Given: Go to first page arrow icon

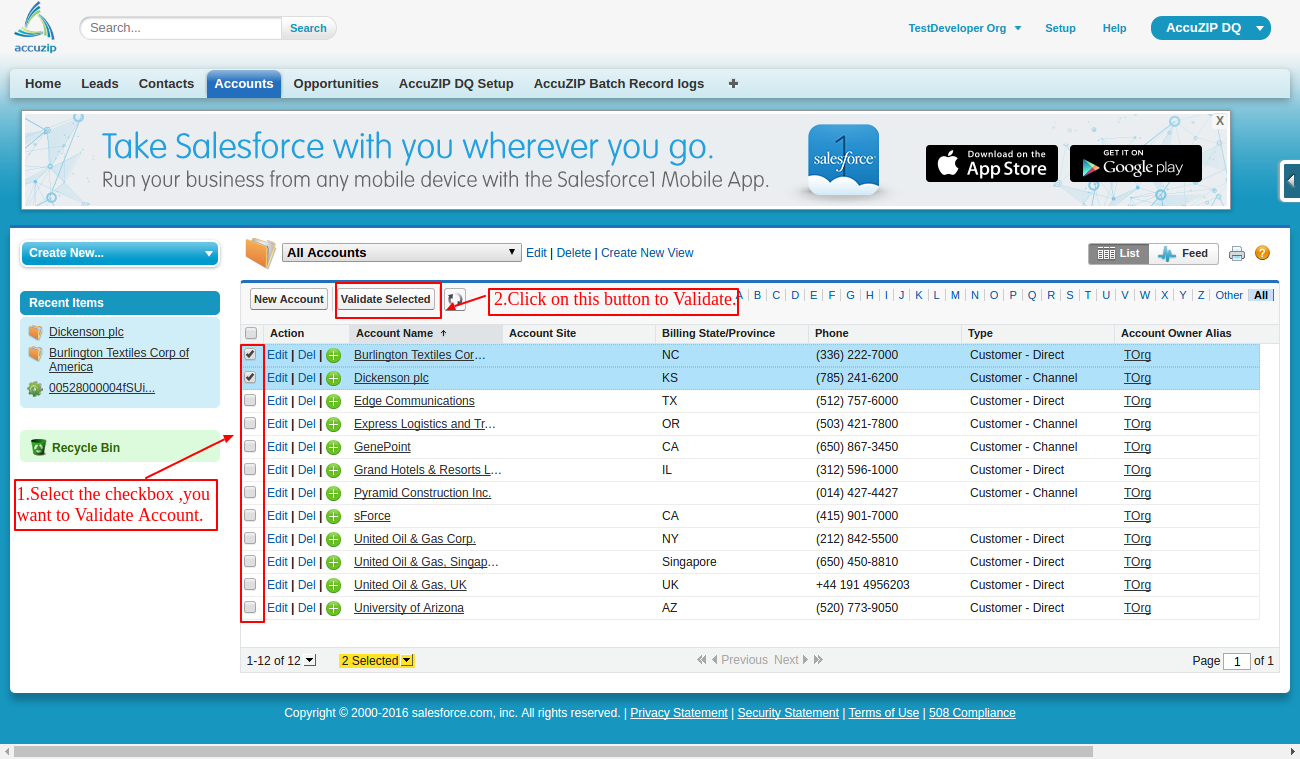Looking at the screenshot, I should [x=702, y=660].
